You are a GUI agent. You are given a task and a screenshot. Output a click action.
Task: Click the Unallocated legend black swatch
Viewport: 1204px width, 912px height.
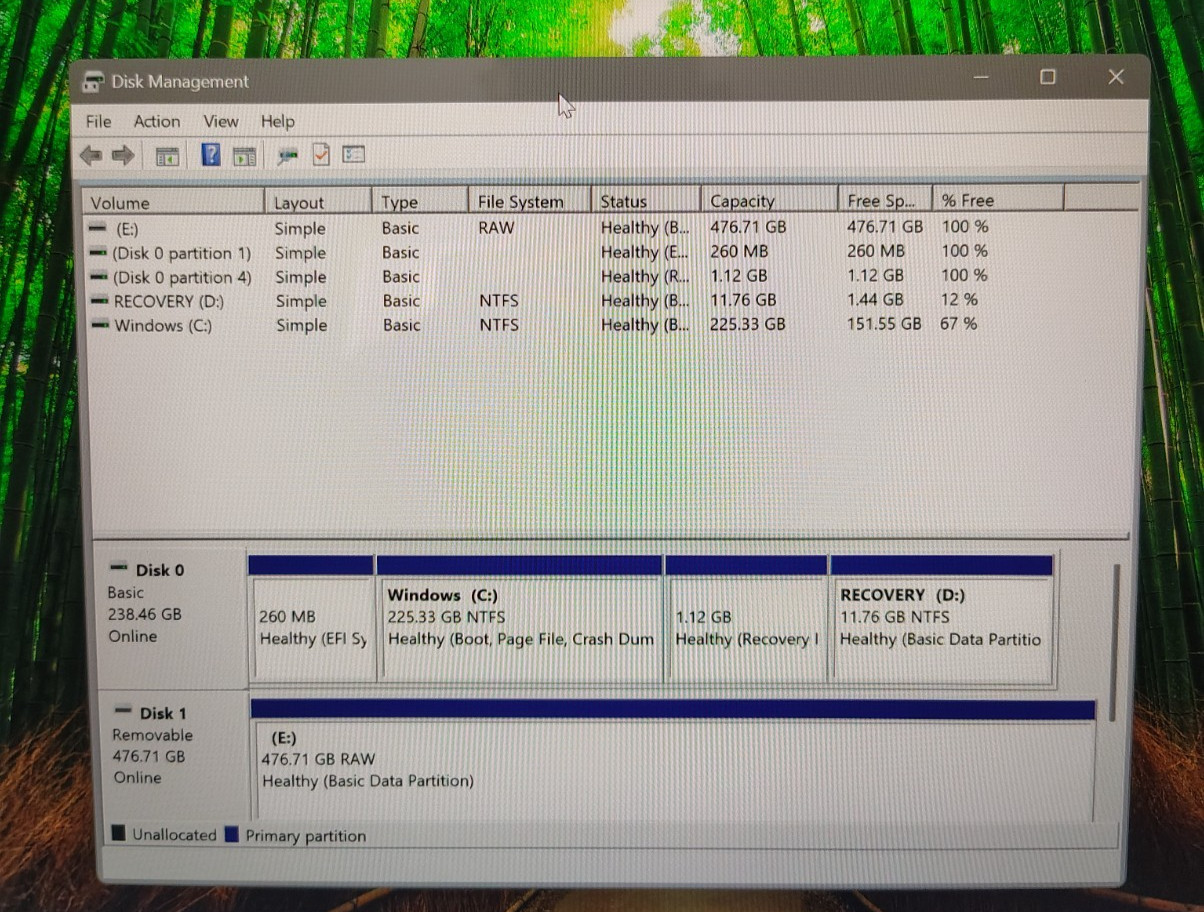point(118,833)
